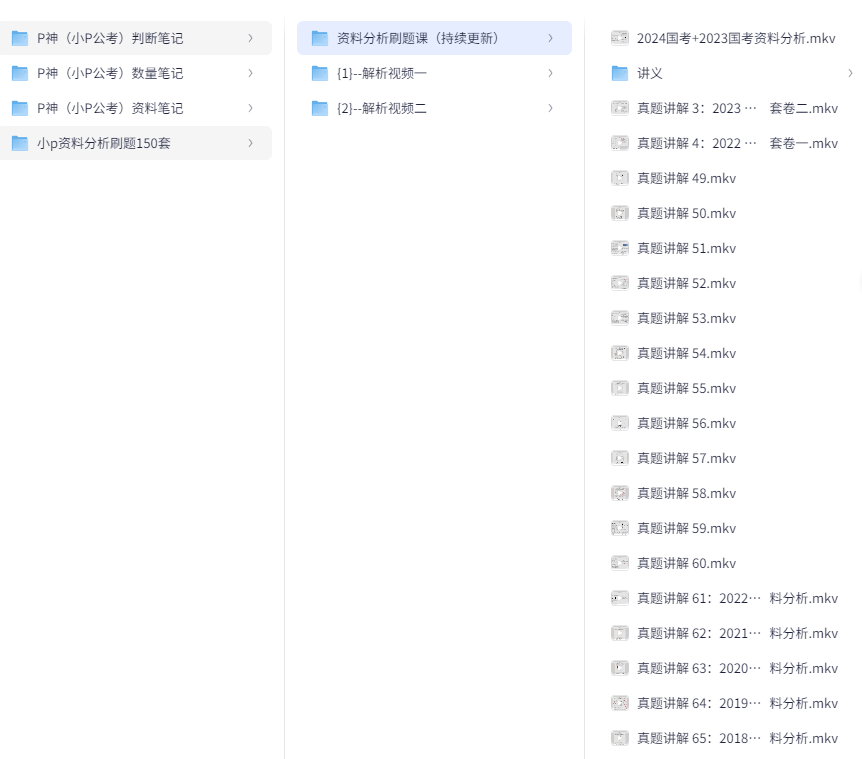Open folder name {1}--解析视频一
This screenshot has height=759, width=862.
(382, 73)
